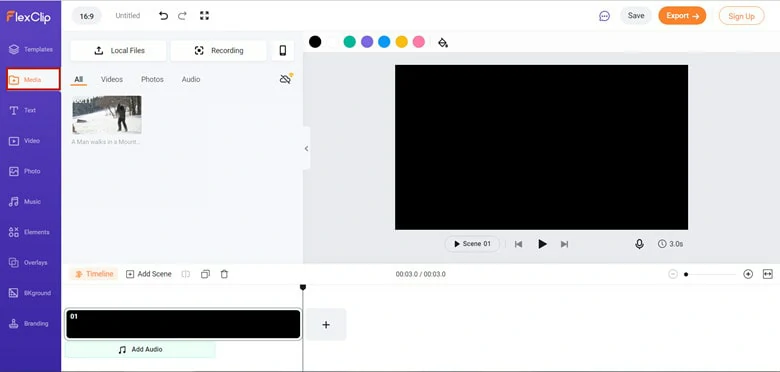780x372 pixels.
Task: Switch to the Videos tab
Action: coord(112,80)
